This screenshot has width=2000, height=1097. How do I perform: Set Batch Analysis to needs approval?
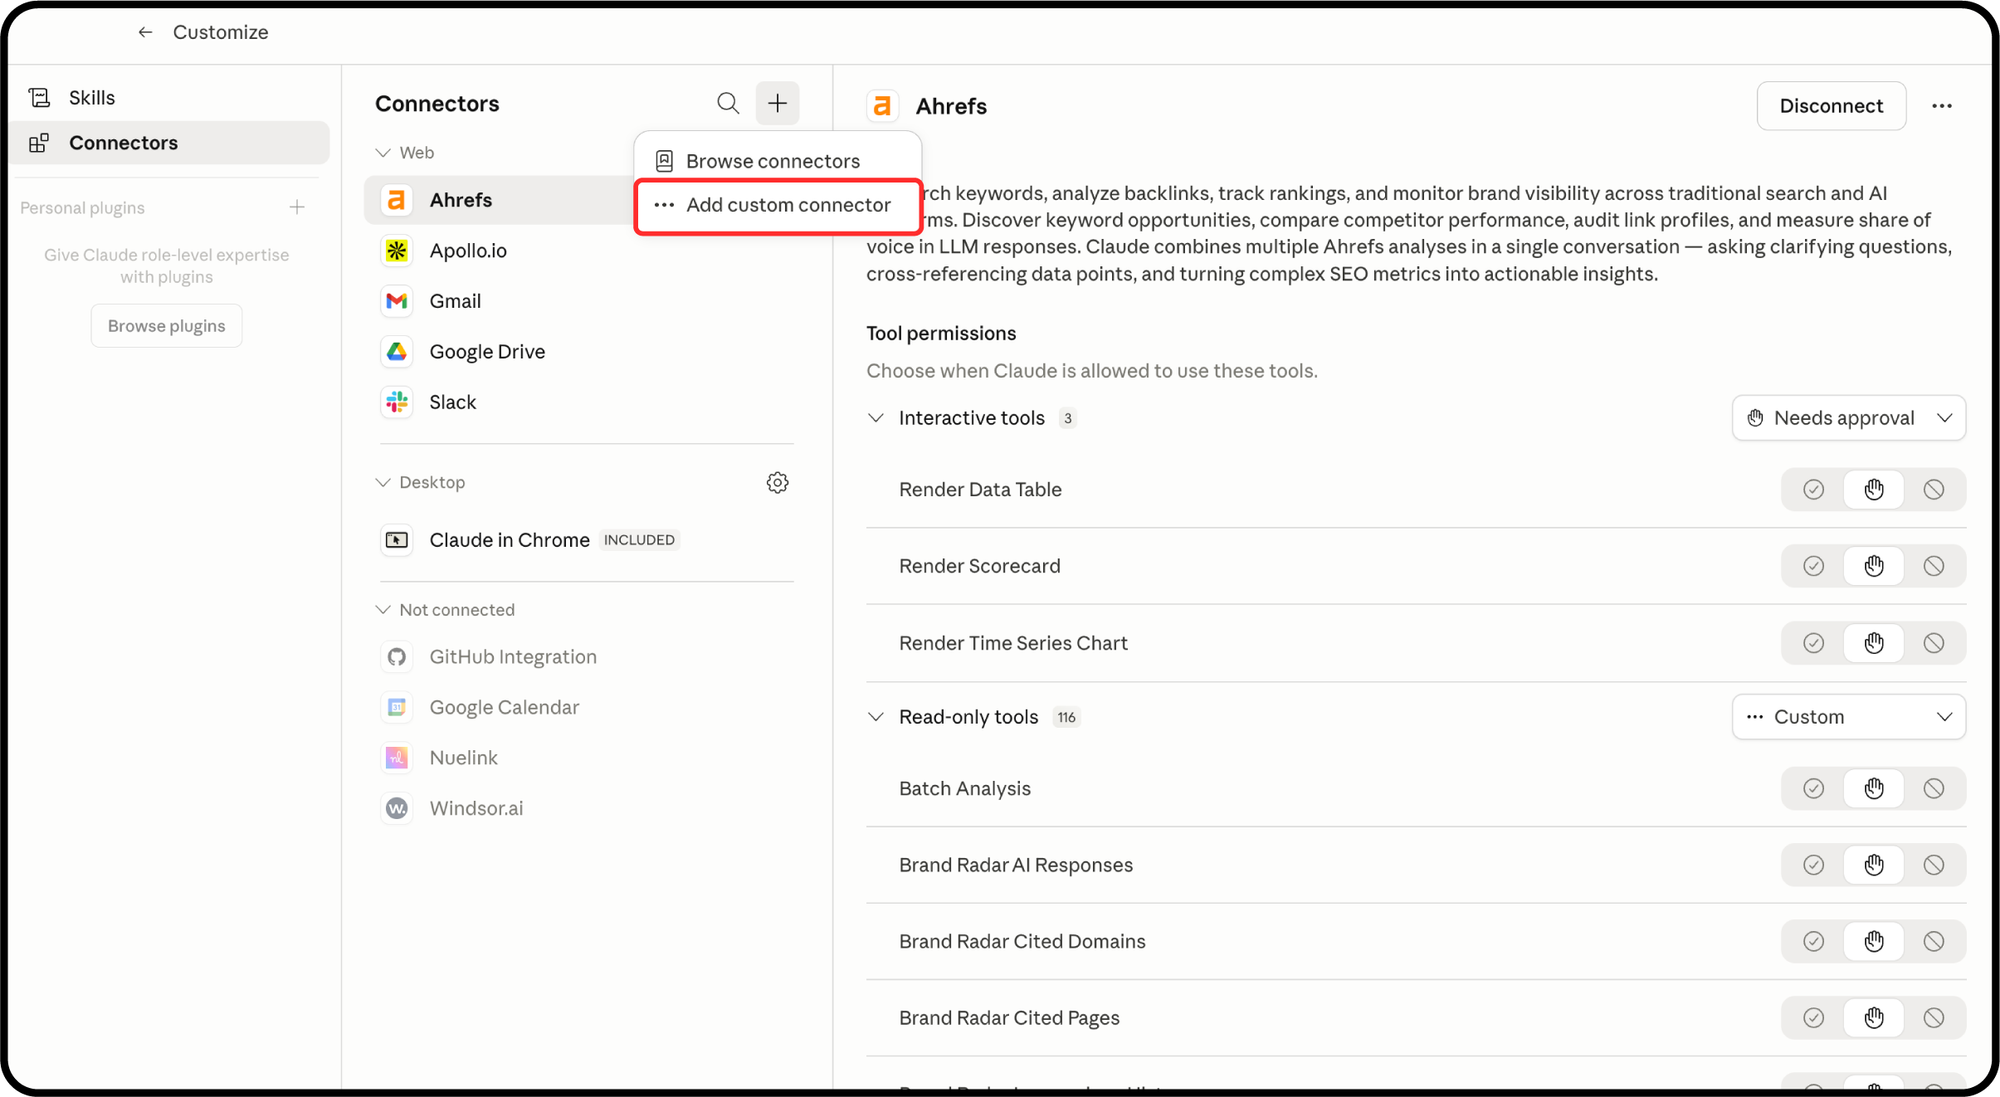1873,788
